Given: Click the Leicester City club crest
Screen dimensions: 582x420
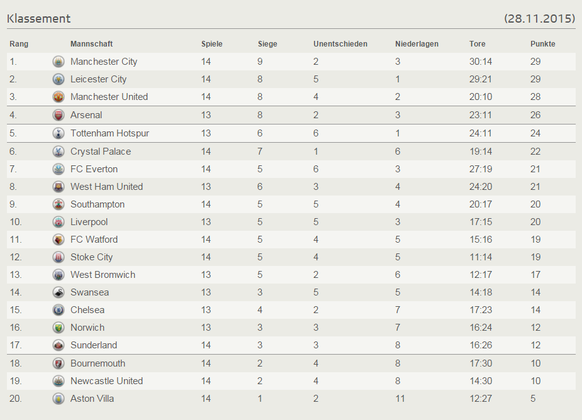Looking at the screenshot, I should click(x=58, y=79).
